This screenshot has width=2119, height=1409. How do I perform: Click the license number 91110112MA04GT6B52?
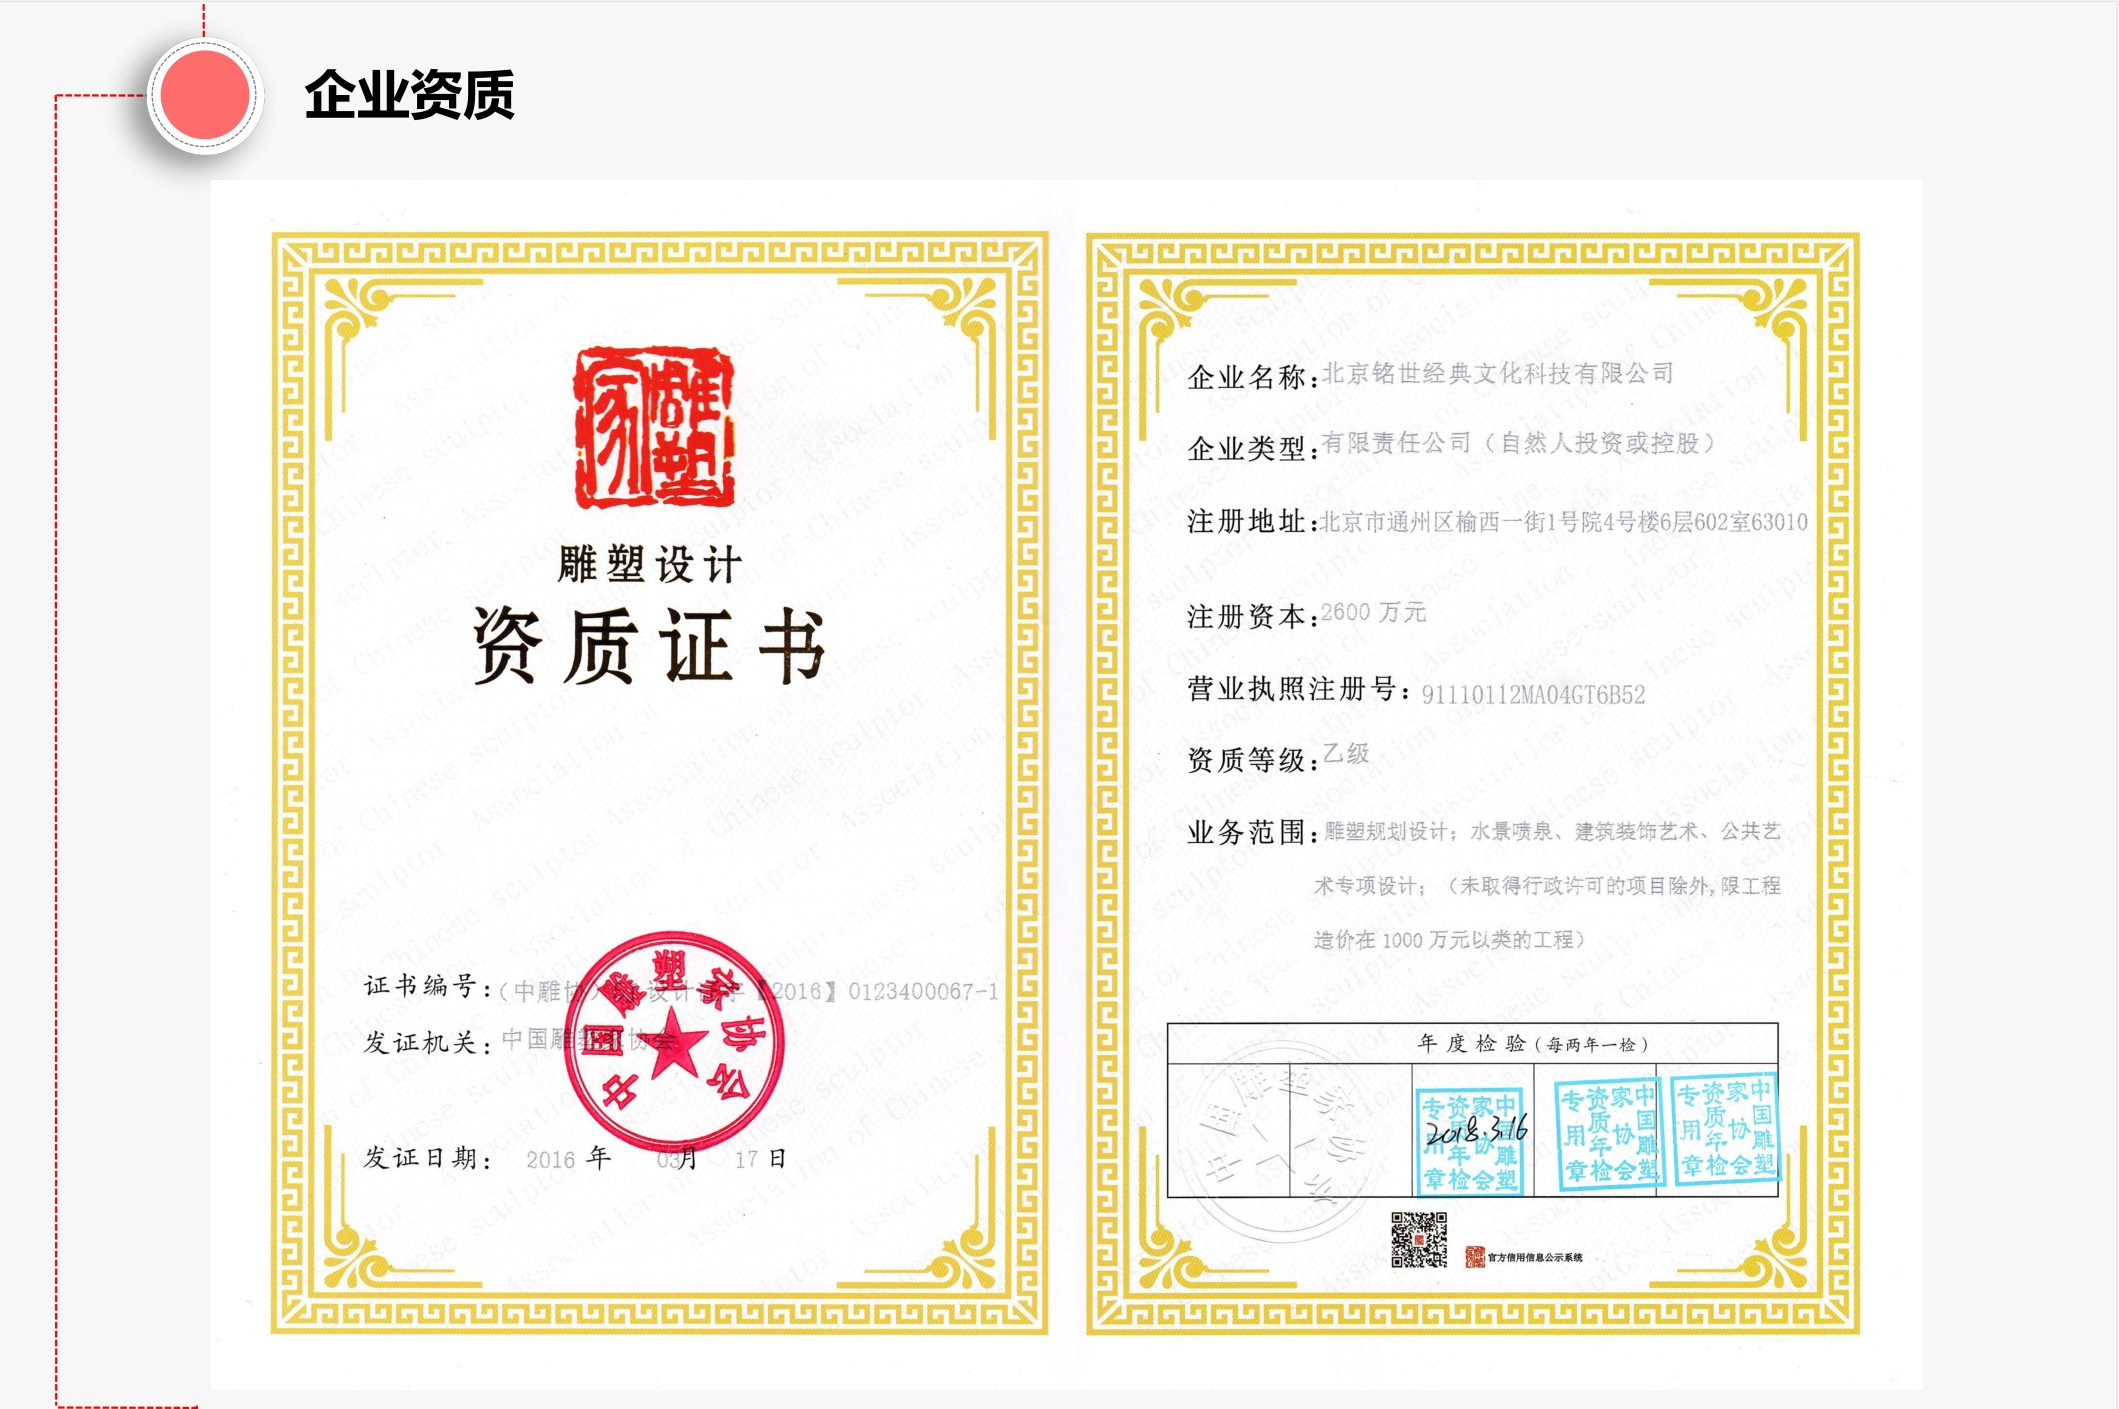point(1533,695)
